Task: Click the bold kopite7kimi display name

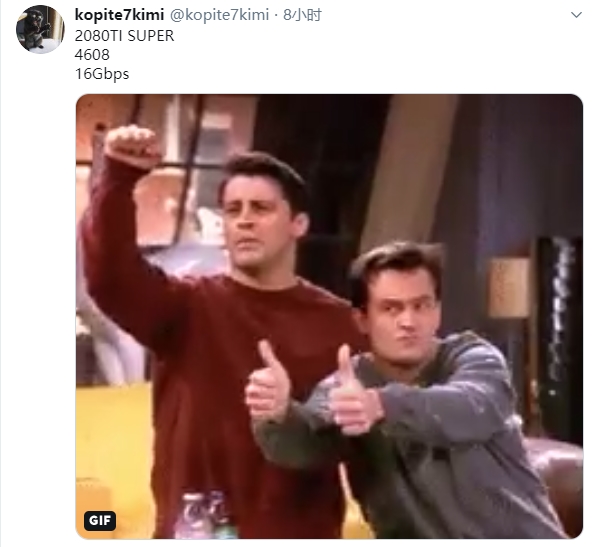Action: (x=119, y=15)
